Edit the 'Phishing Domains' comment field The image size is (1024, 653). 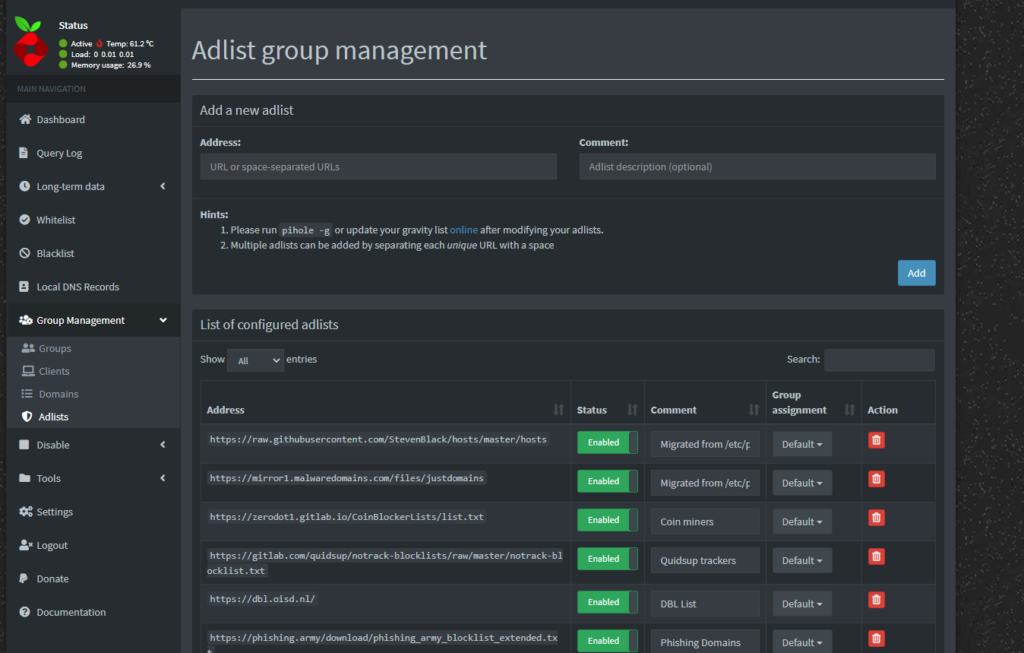coord(705,642)
